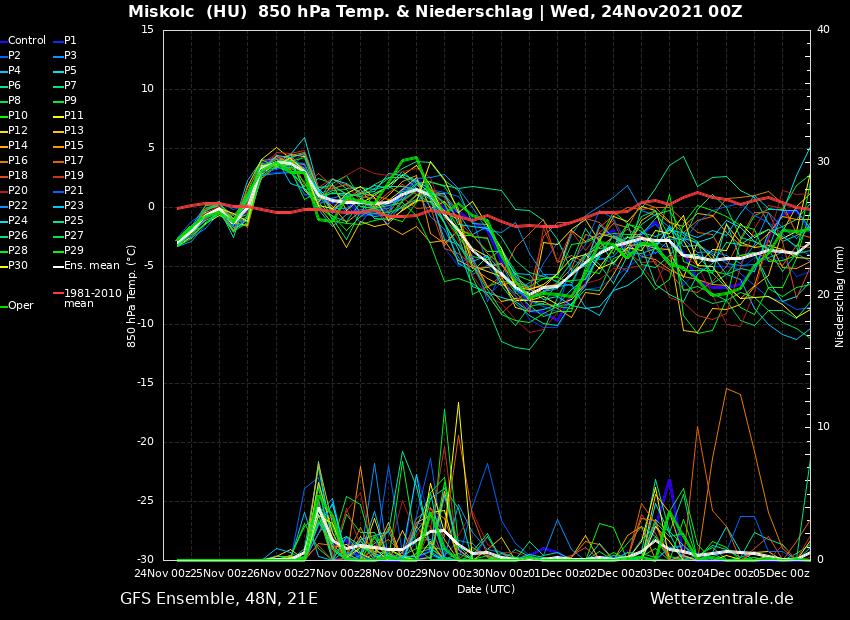Click the Niederschlag (mm) axis title
The height and width of the screenshot is (620, 850).
840,296
